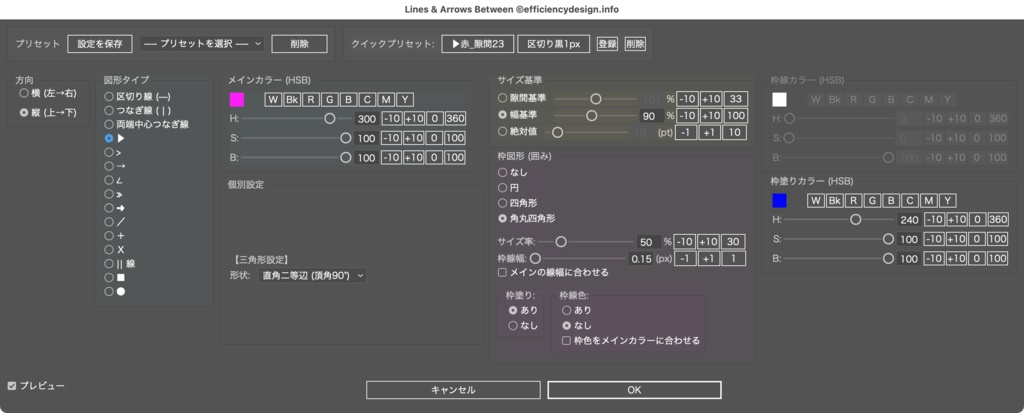The image size is (1024, 413).
Task: Select the chevron (>) shape type
Action: (113, 152)
